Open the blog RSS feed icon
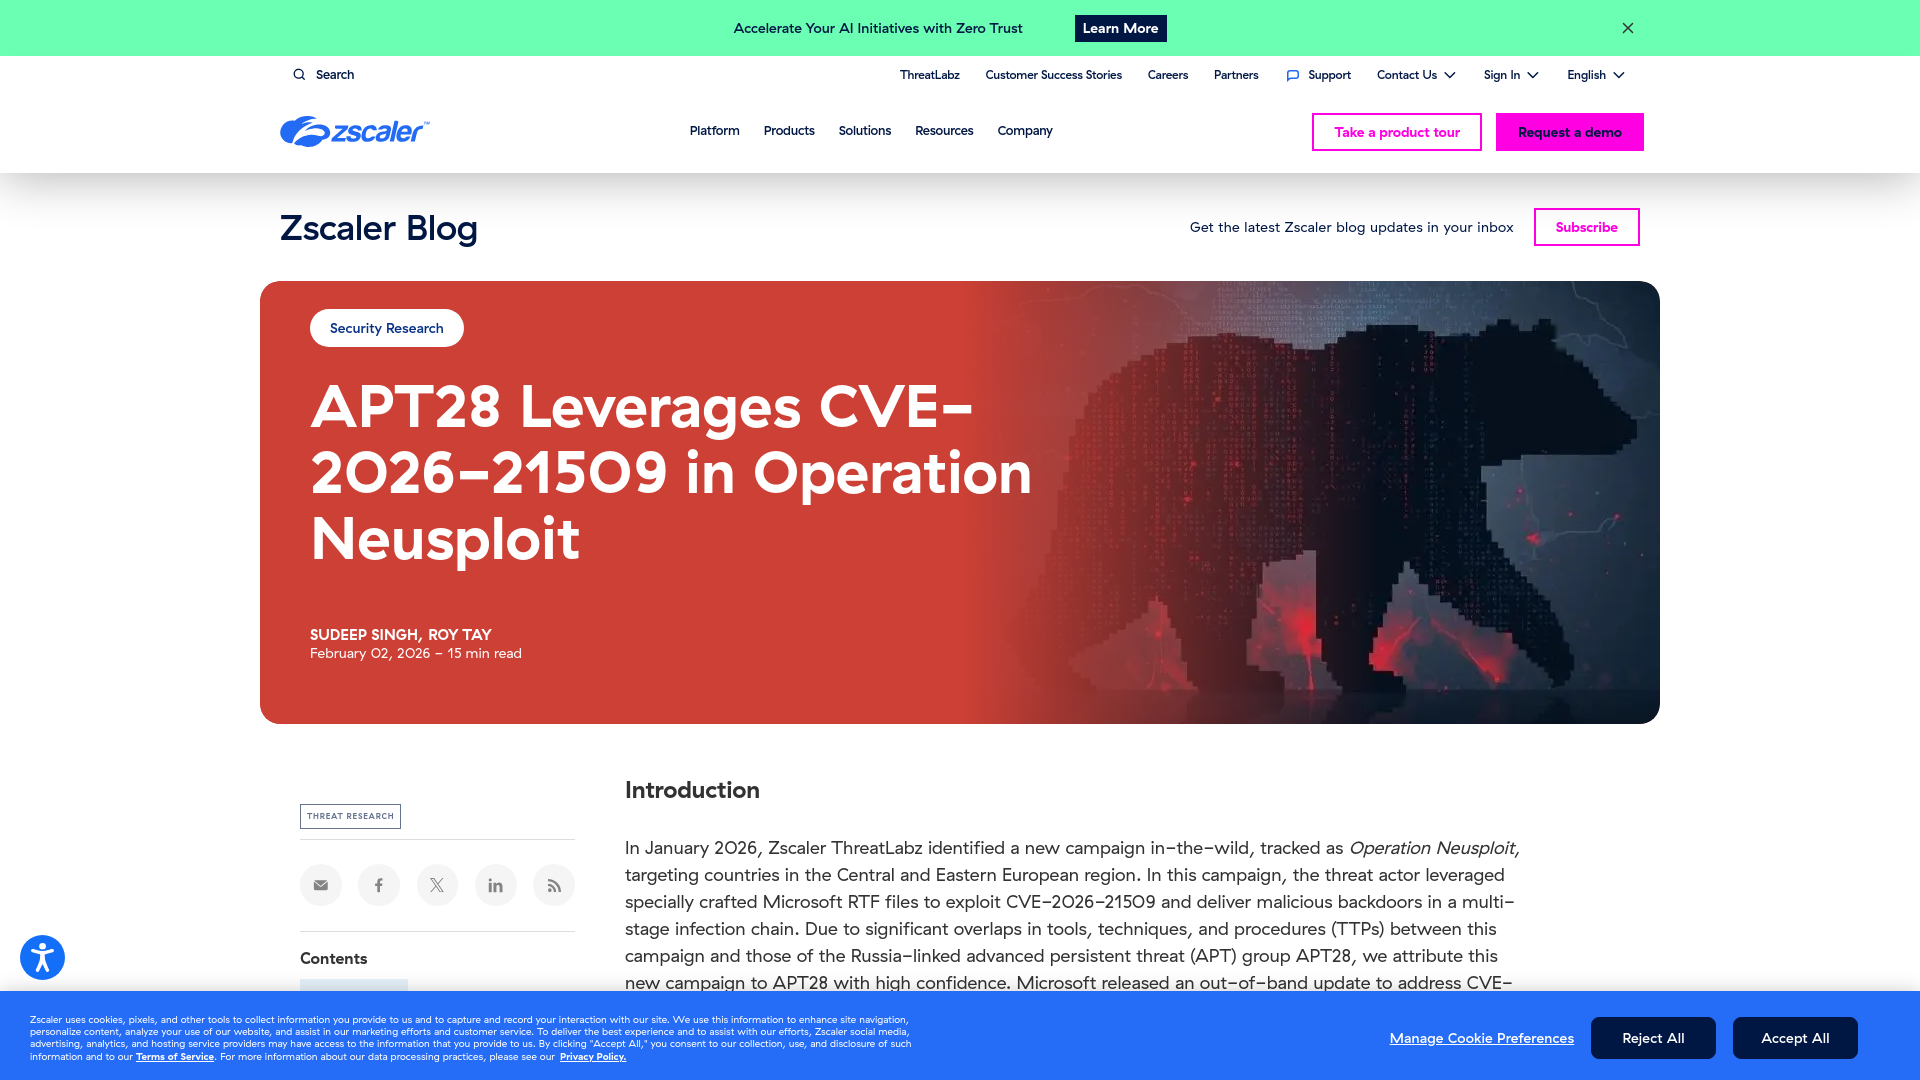Viewport: 1920px width, 1080px height. (x=553, y=885)
